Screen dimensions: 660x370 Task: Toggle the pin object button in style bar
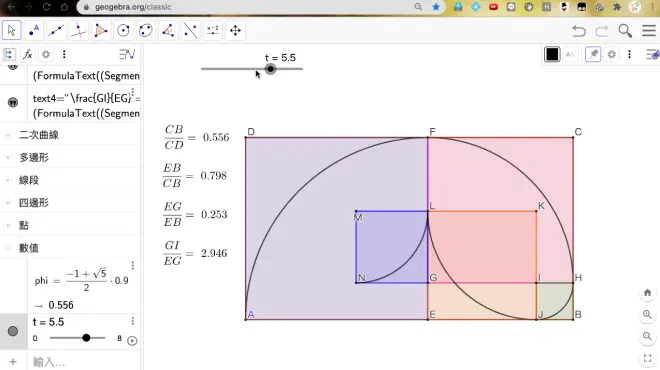(593, 54)
